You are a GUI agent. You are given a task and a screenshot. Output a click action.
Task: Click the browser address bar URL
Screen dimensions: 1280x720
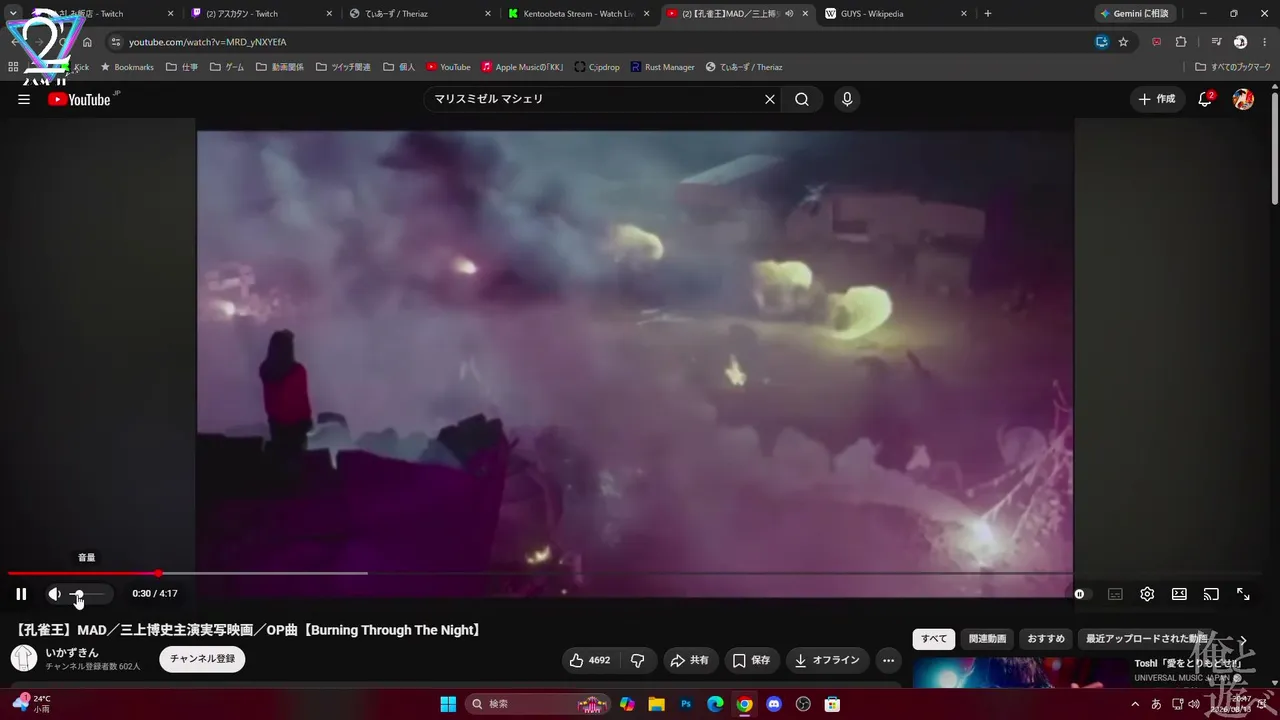(208, 42)
